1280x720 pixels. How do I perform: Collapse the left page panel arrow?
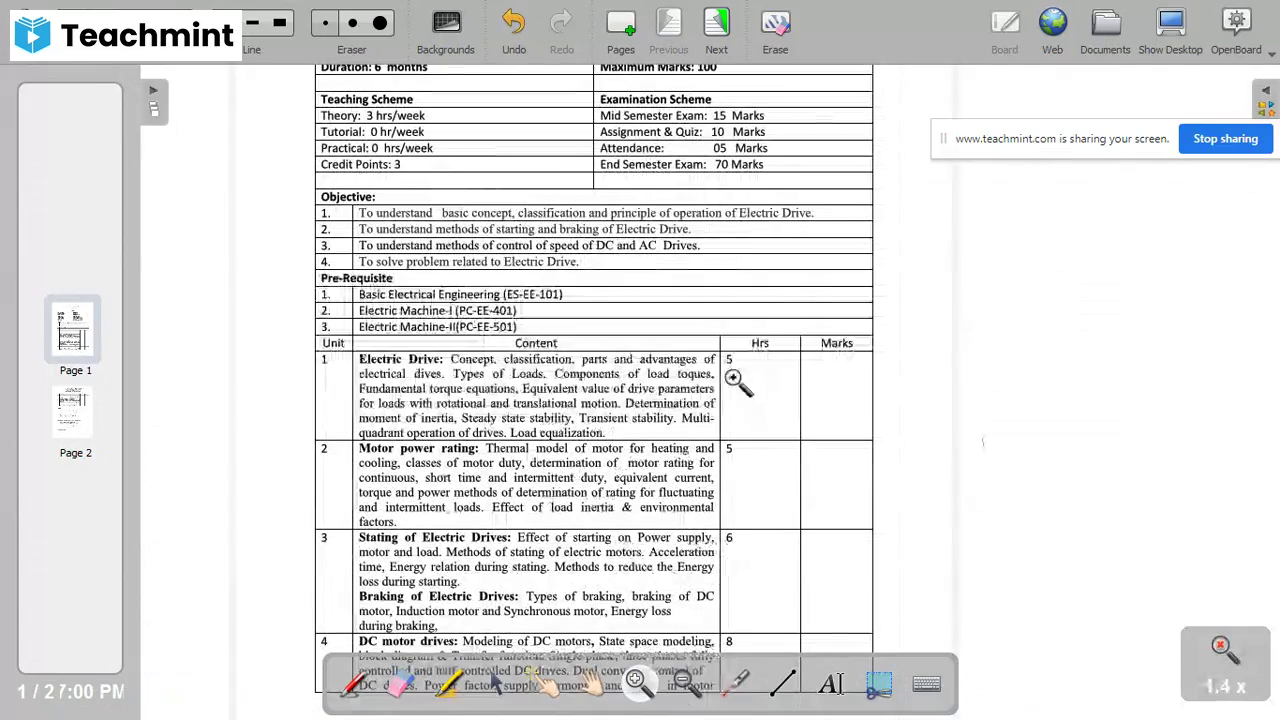click(x=153, y=91)
